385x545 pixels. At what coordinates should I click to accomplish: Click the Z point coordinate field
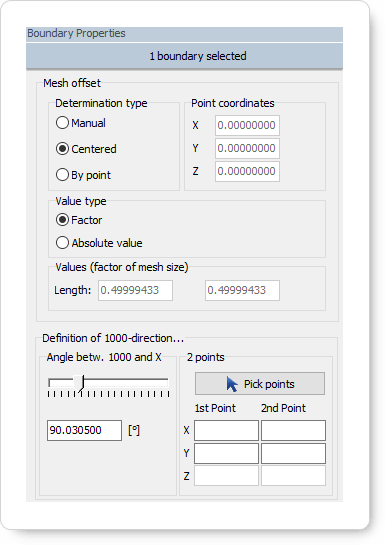247,171
